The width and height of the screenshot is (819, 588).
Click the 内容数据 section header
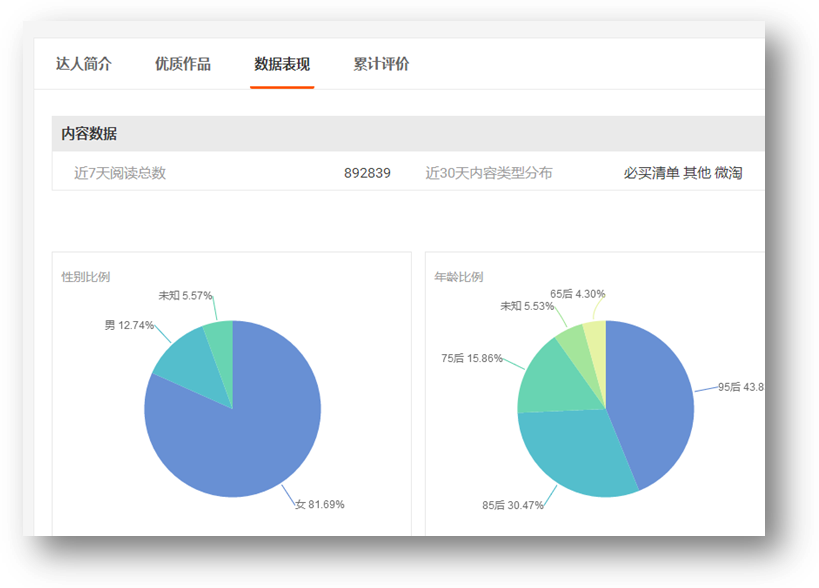[89, 134]
